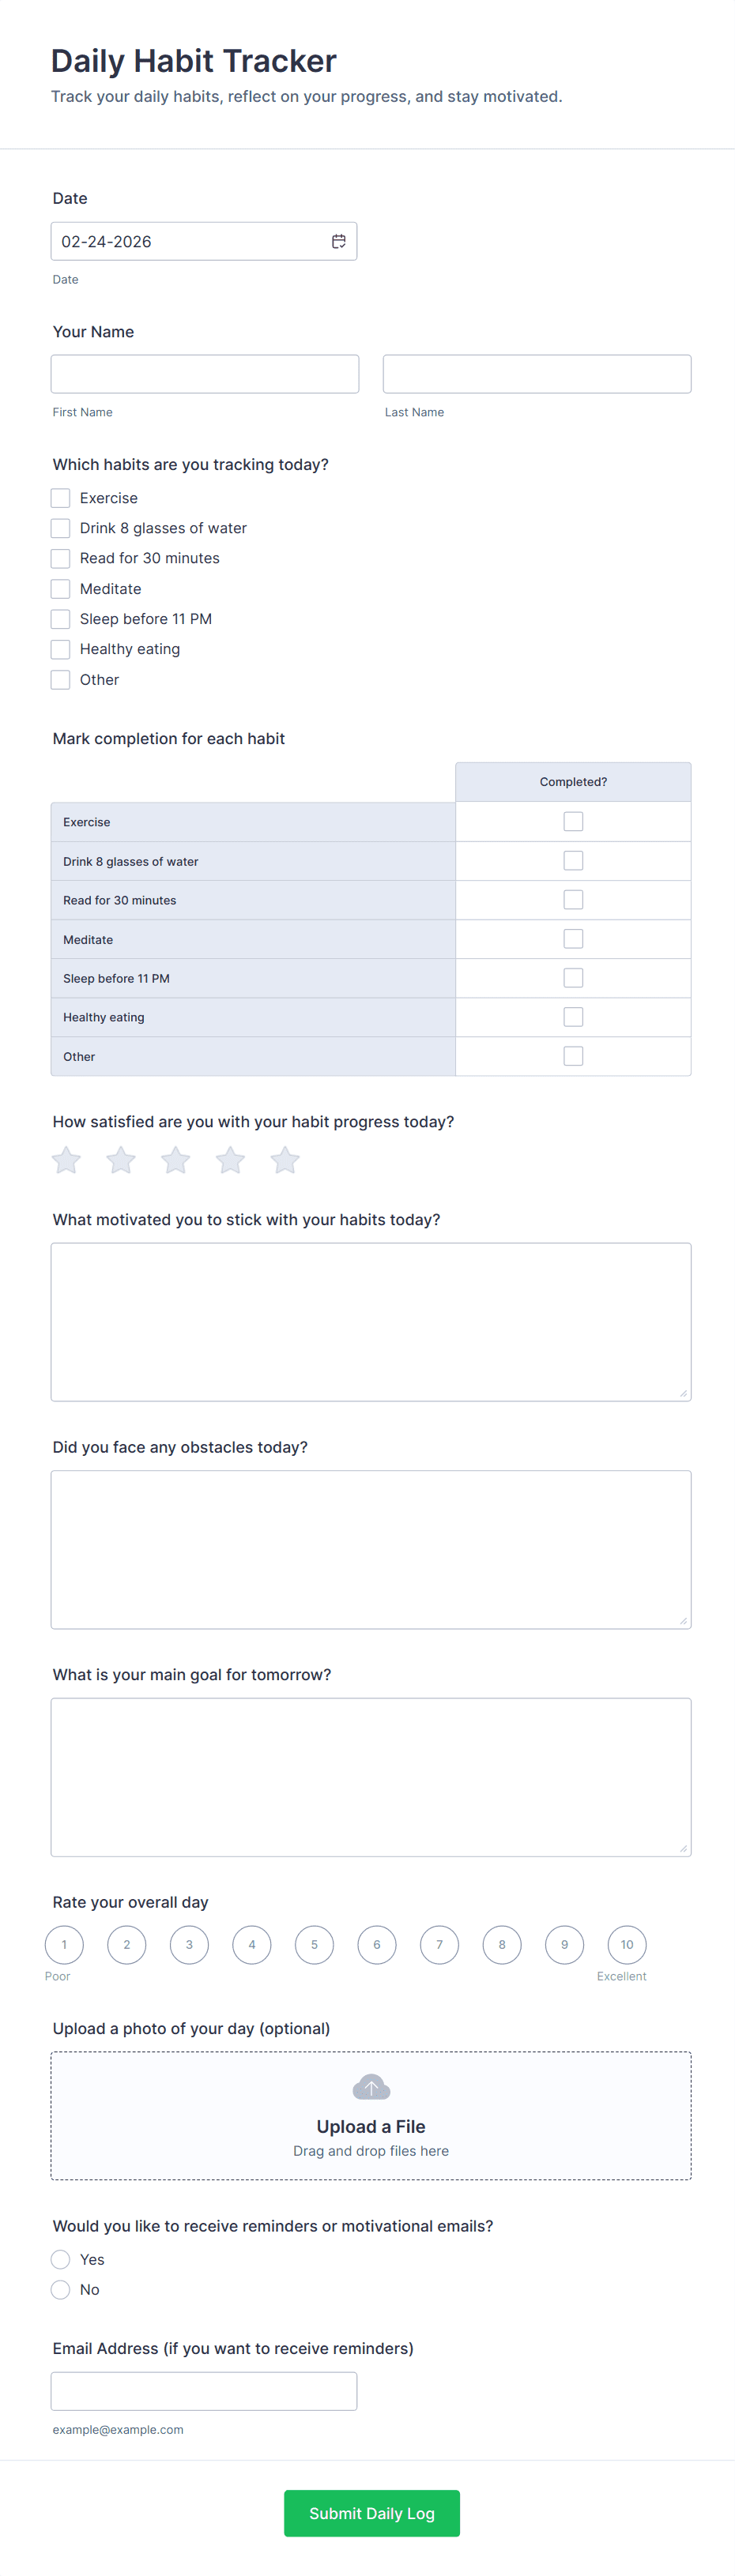This screenshot has height=2576, width=735.
Task: Mark Healthy eating as completed in table
Action: [573, 1017]
